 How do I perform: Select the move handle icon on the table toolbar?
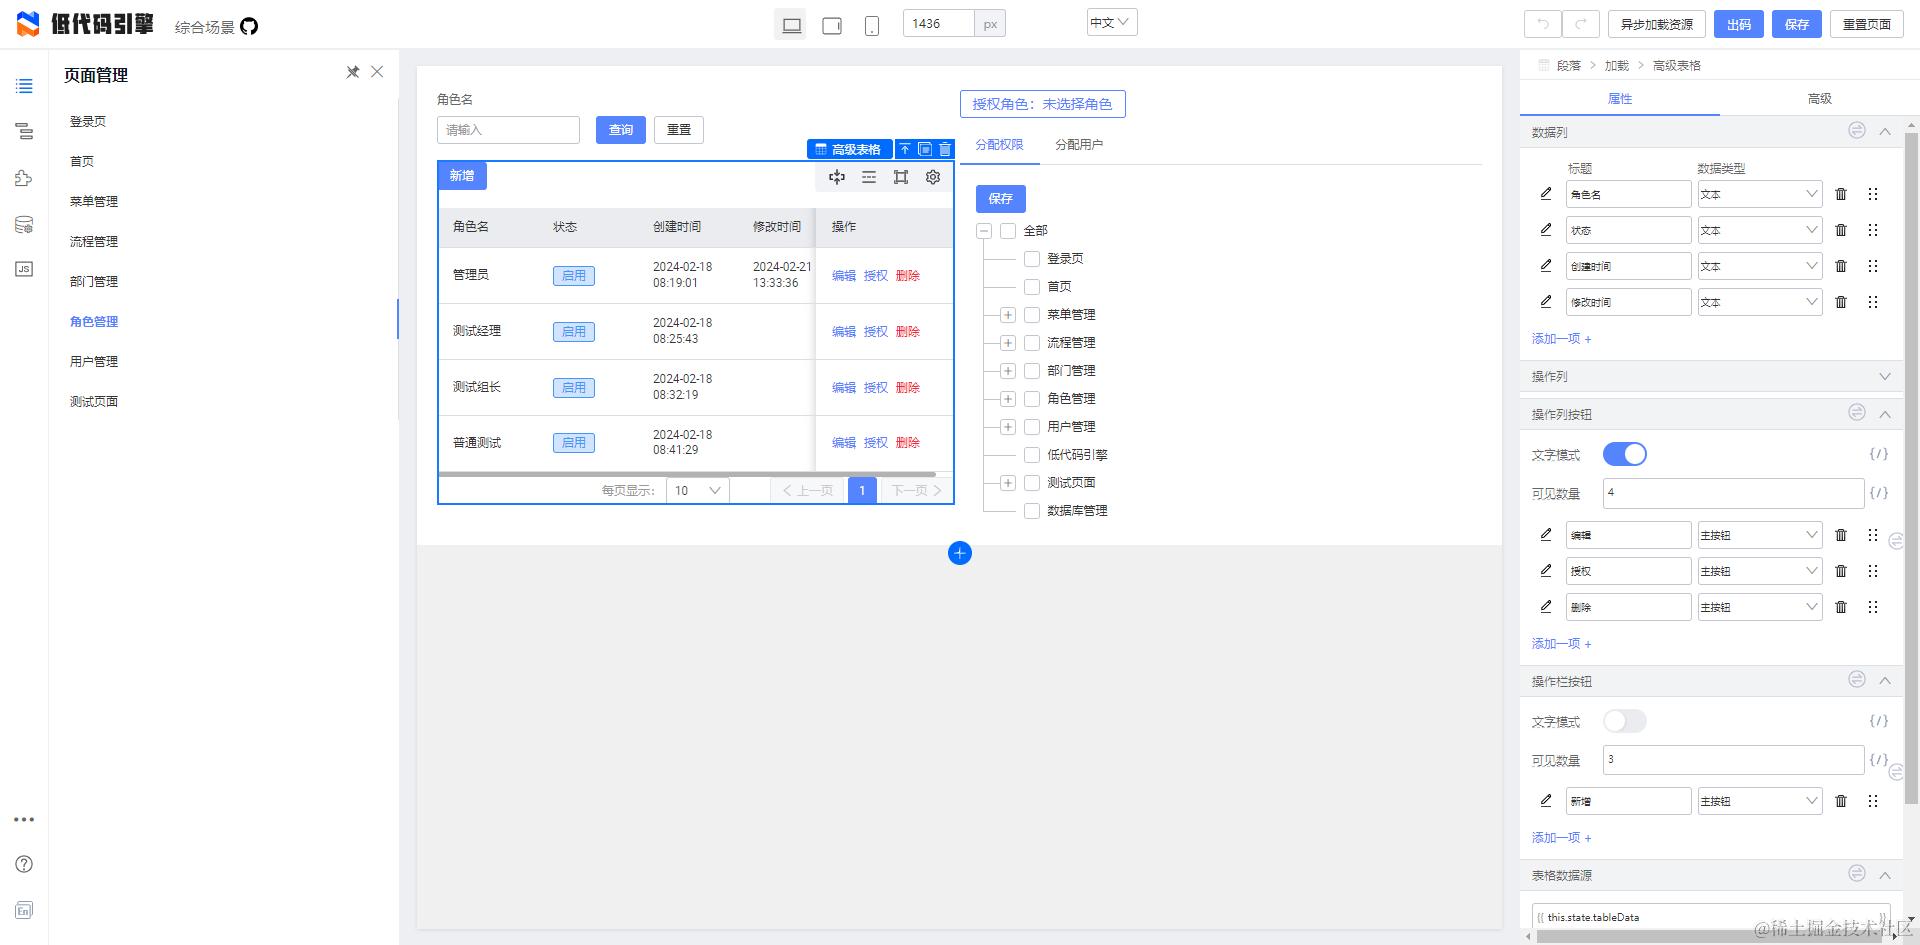click(x=837, y=177)
